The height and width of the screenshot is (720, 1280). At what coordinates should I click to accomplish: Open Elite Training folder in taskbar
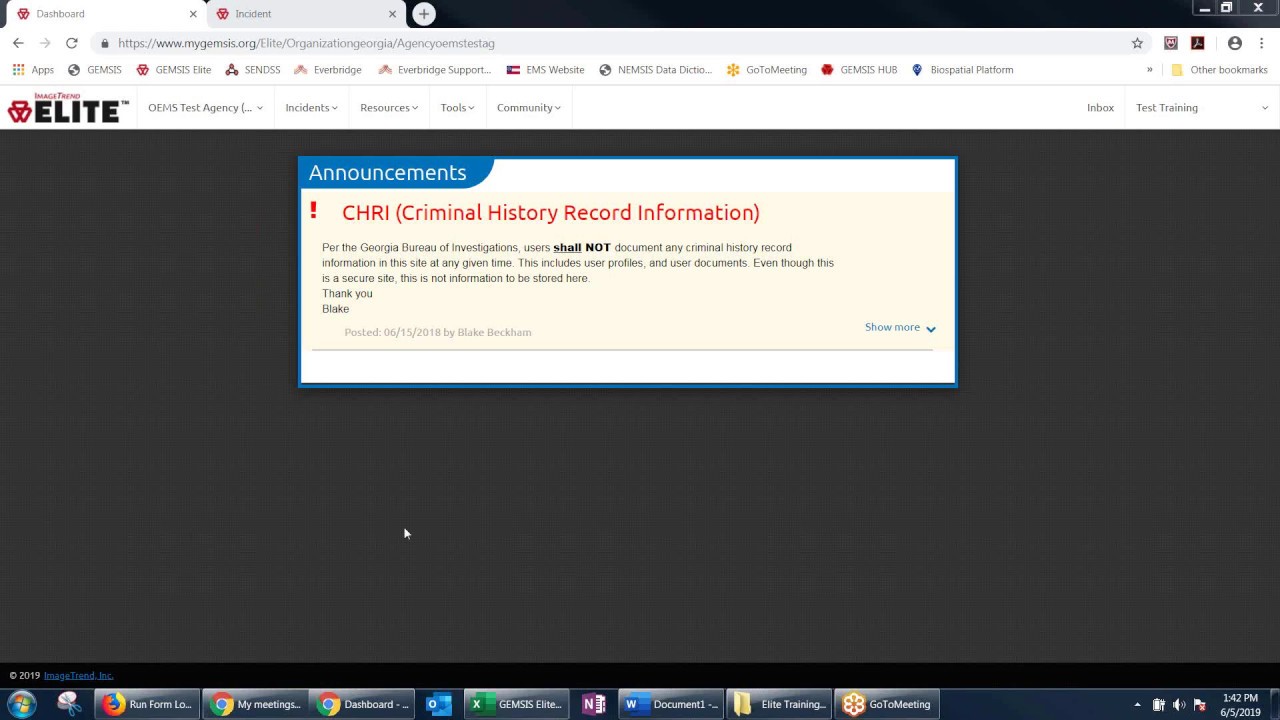pyautogui.click(x=779, y=704)
